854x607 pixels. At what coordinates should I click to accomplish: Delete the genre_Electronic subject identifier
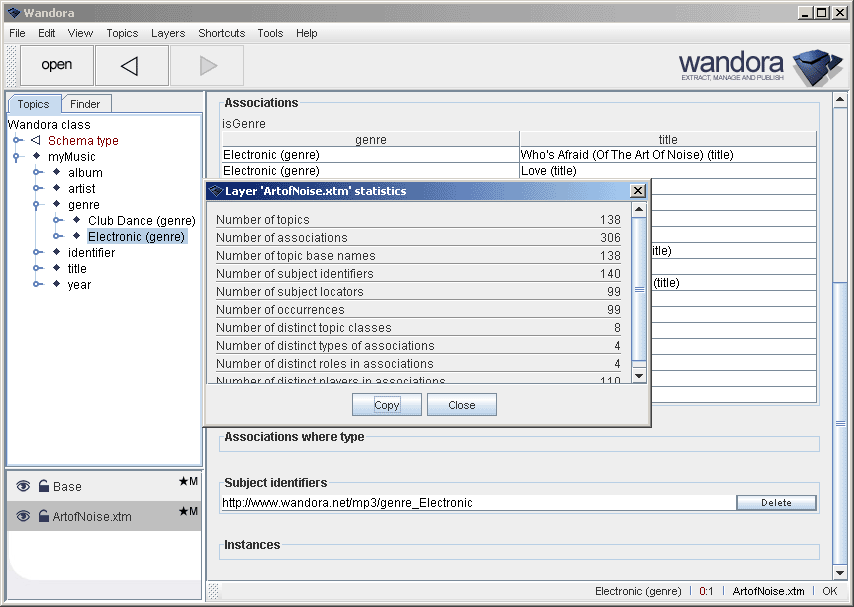[776, 503]
